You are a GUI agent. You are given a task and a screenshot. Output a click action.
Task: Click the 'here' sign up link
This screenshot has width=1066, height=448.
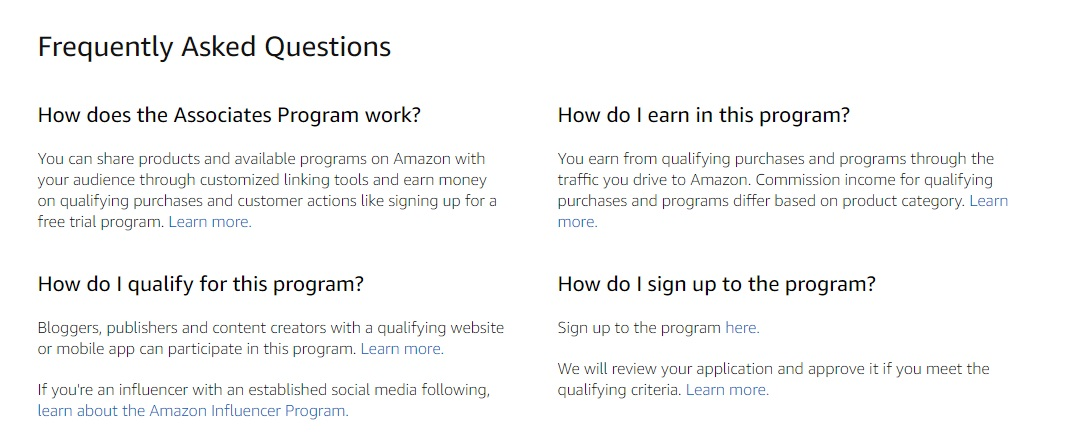[x=742, y=328]
